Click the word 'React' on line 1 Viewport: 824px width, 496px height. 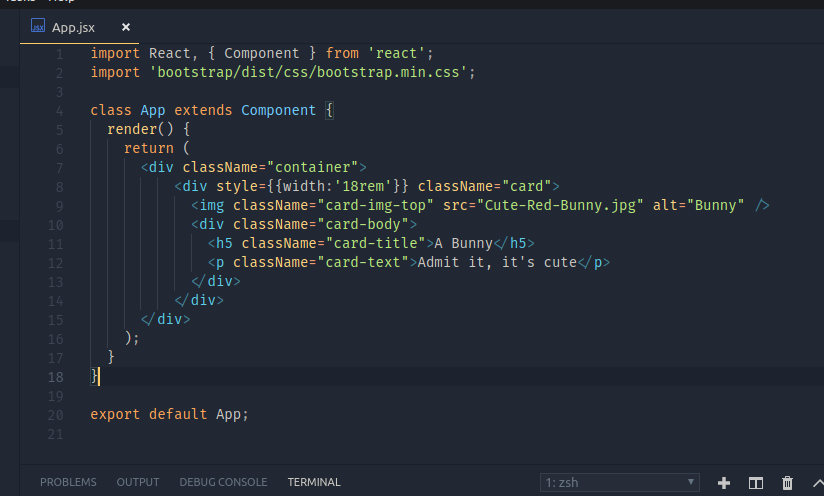(169, 53)
